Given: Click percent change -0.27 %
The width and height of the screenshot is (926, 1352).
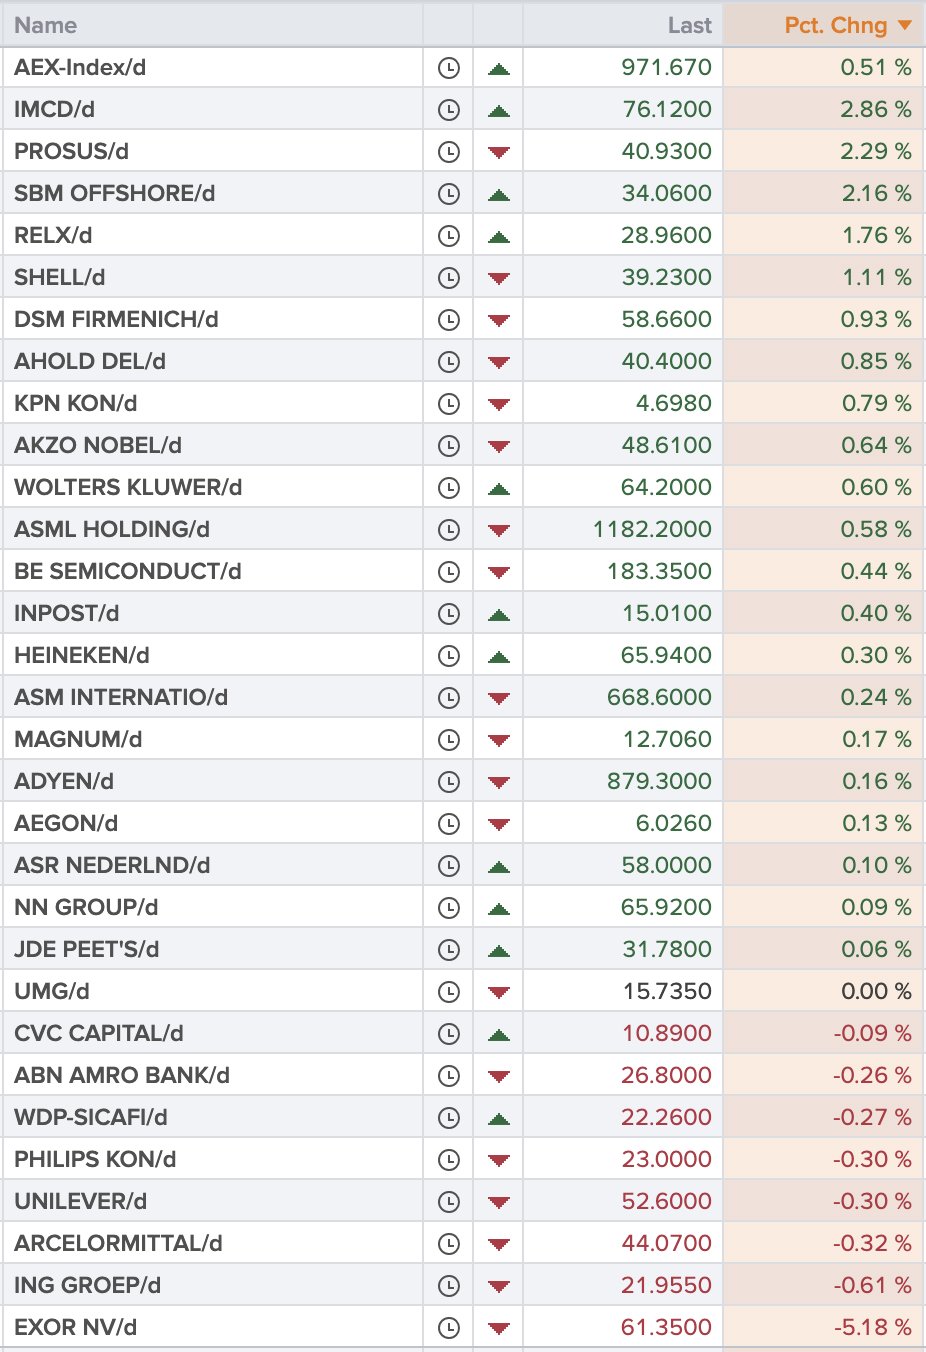Looking at the screenshot, I should point(873,1118).
